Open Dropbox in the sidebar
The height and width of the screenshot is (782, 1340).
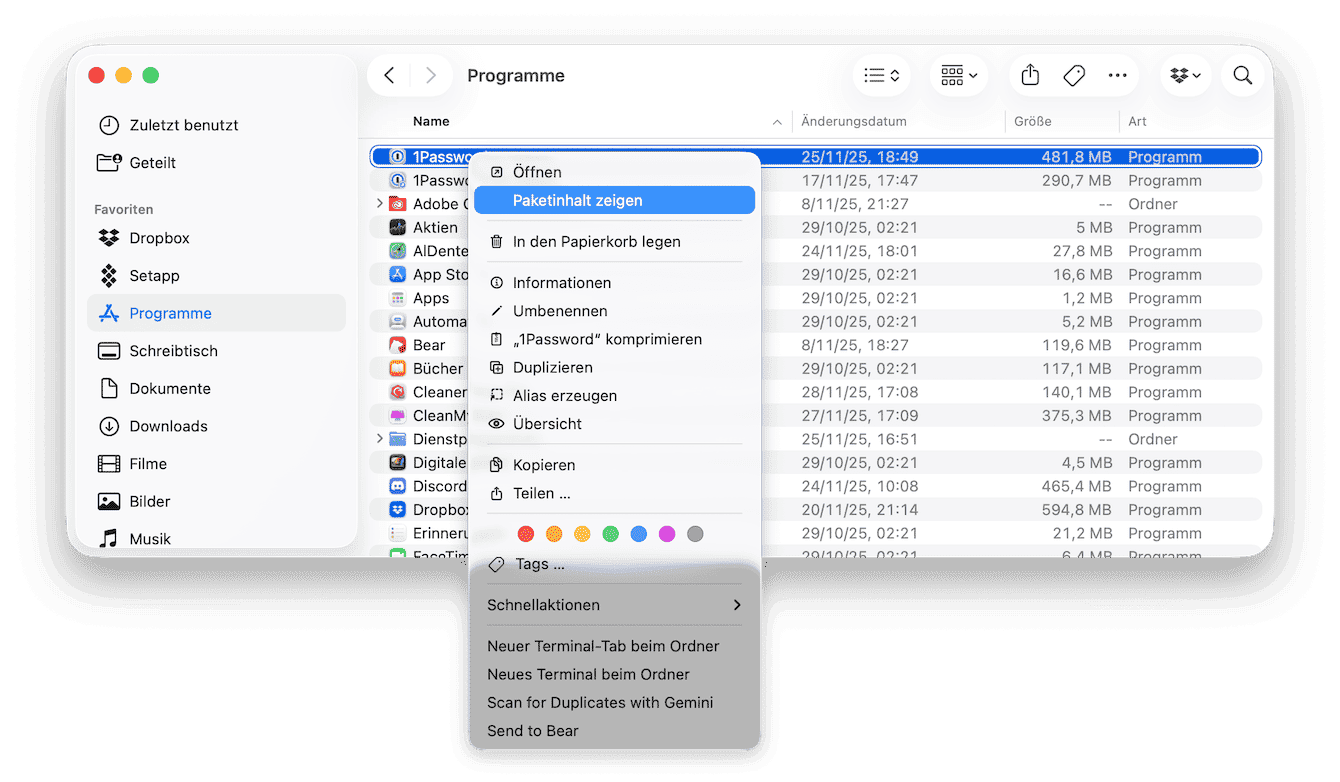(158, 238)
